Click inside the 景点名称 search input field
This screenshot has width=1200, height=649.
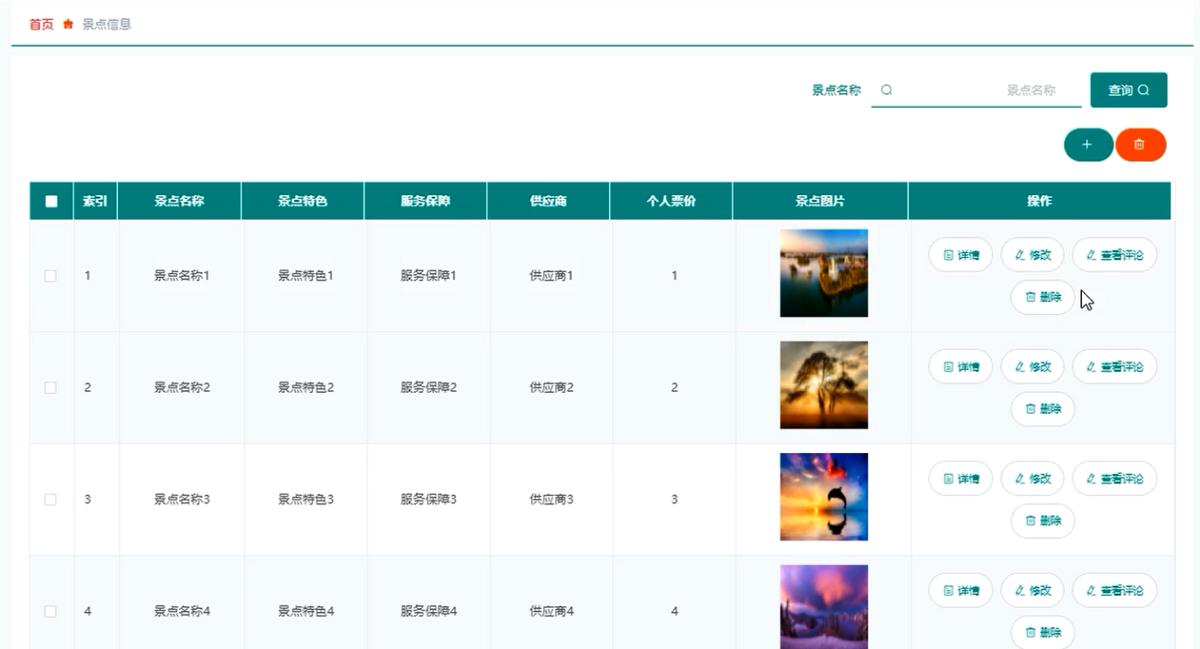[980, 89]
